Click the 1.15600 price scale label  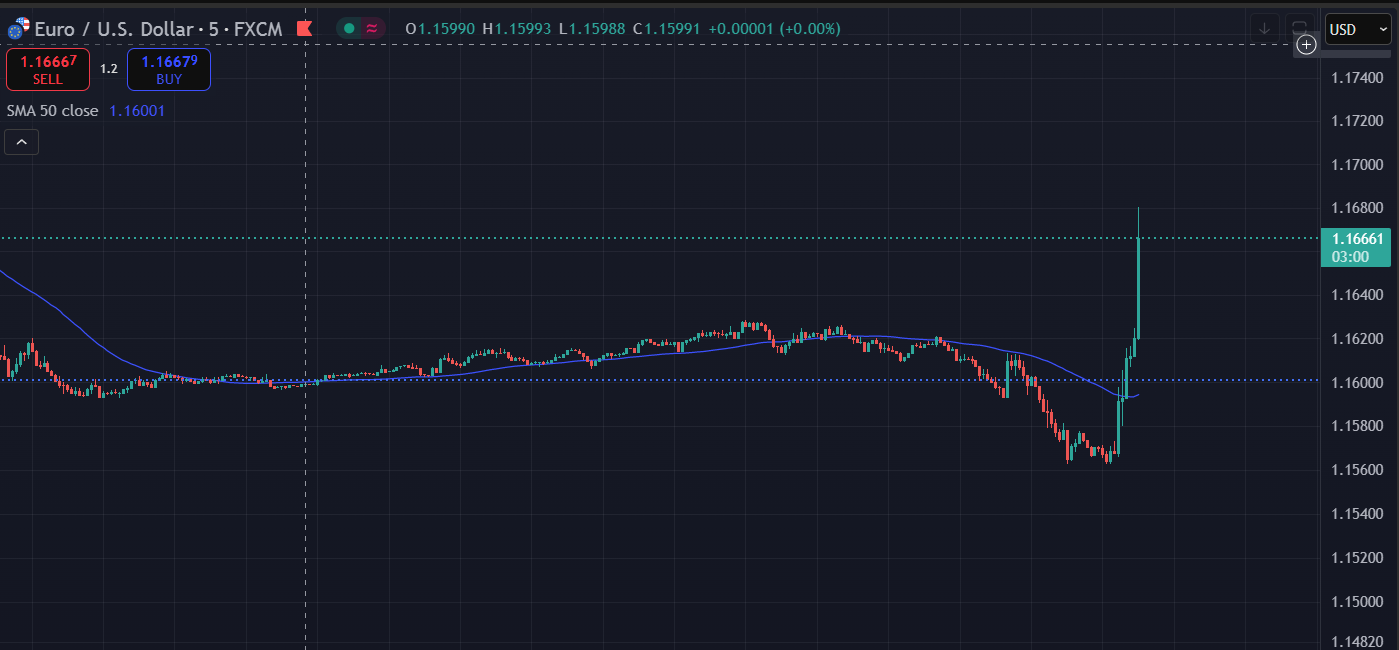tap(1358, 470)
